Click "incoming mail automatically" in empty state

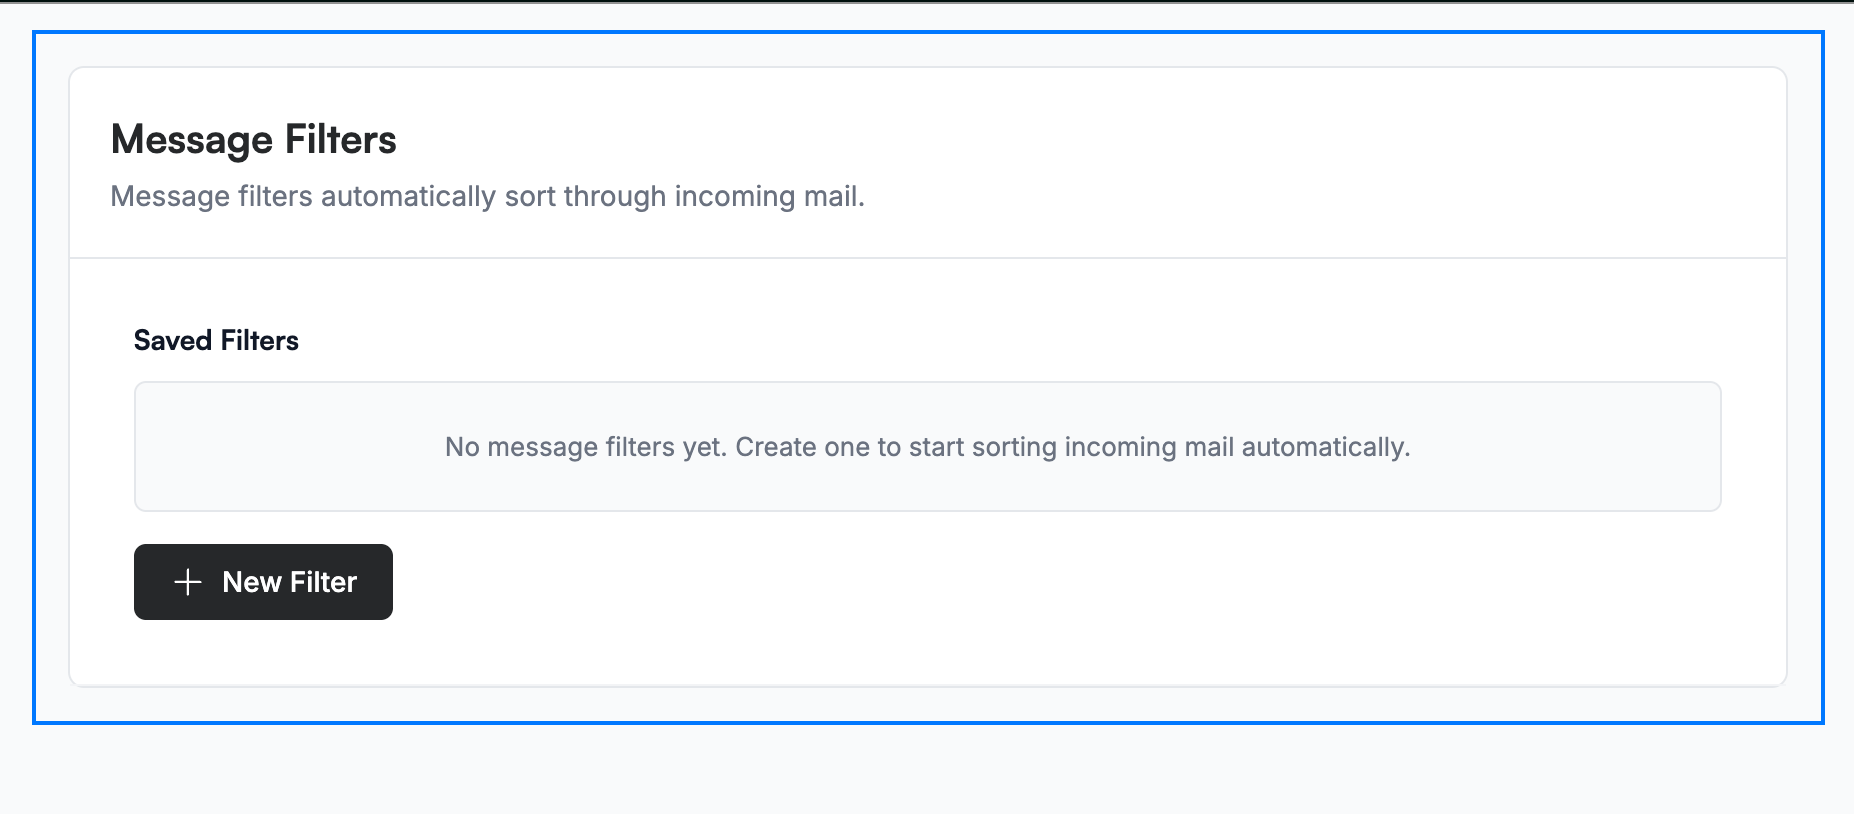click(1238, 447)
